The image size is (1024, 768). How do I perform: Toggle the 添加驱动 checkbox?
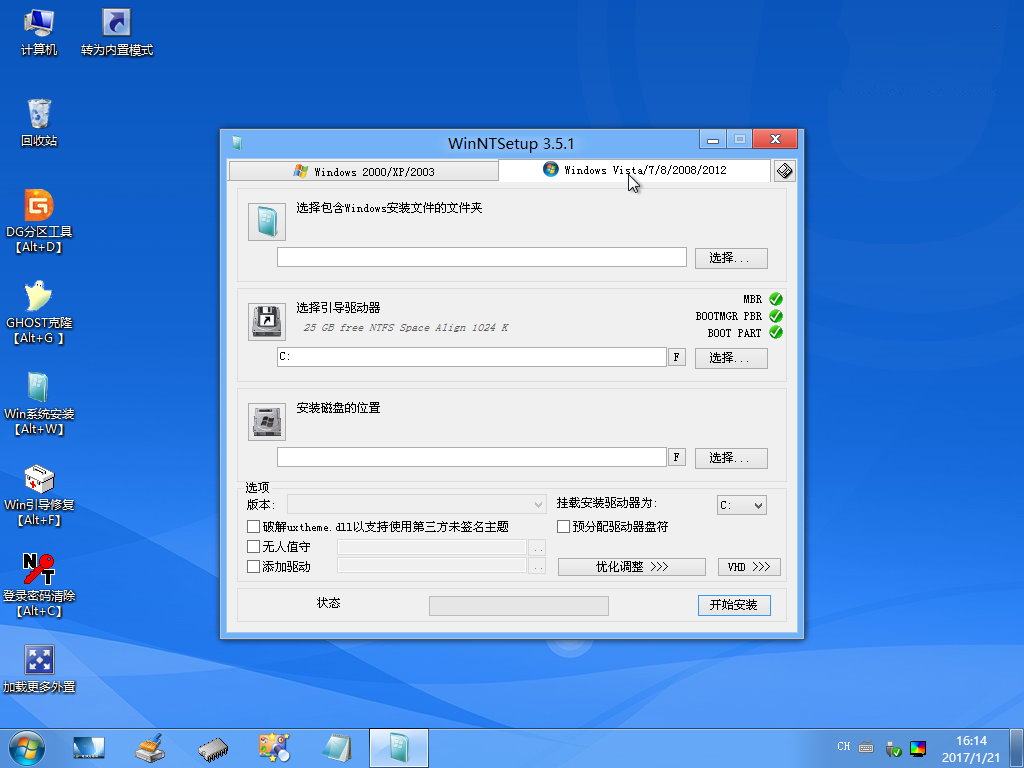click(x=253, y=567)
